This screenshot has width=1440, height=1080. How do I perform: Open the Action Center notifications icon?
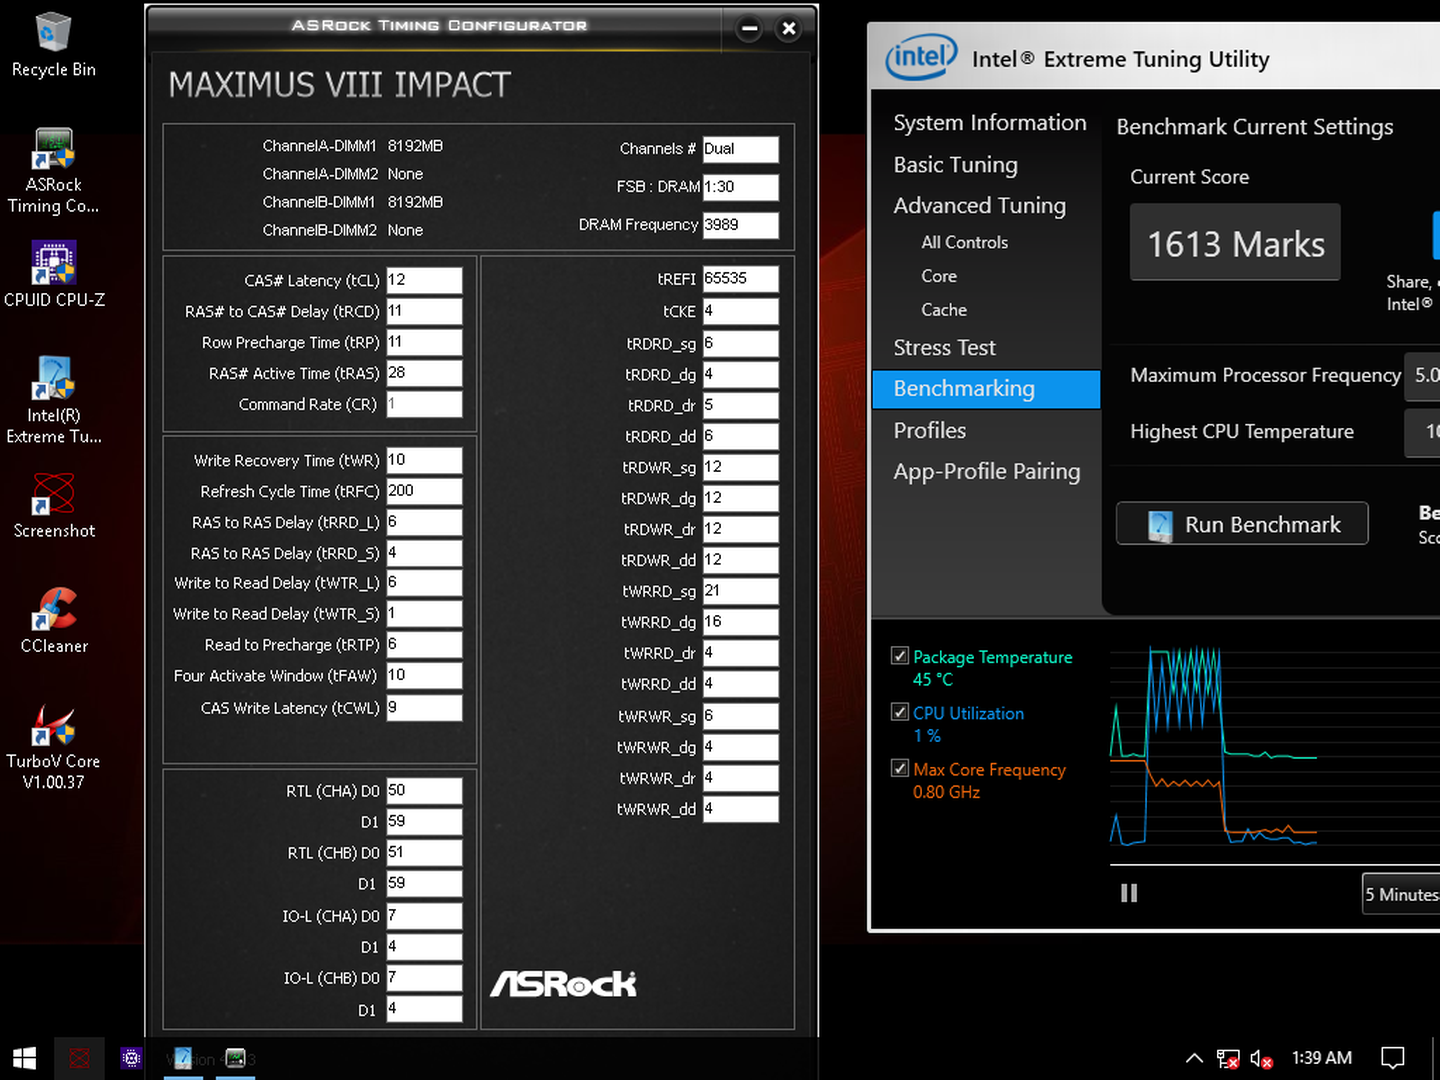pyautogui.click(x=1392, y=1058)
